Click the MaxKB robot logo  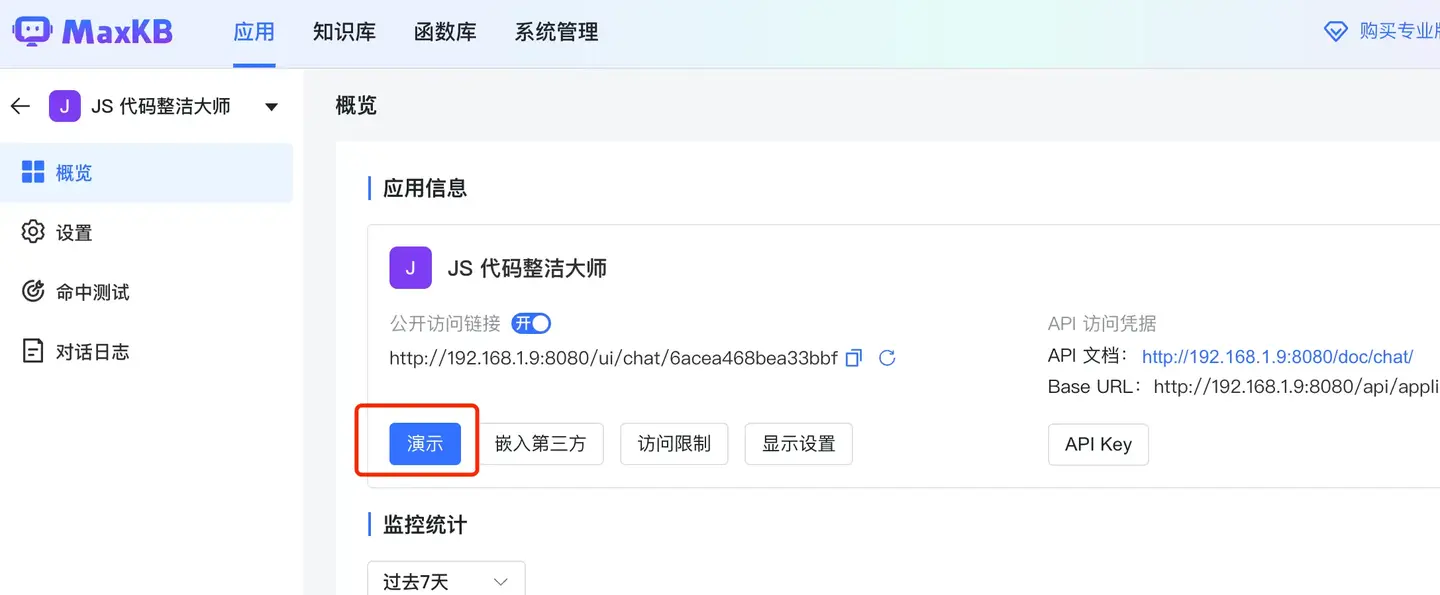pos(33,31)
